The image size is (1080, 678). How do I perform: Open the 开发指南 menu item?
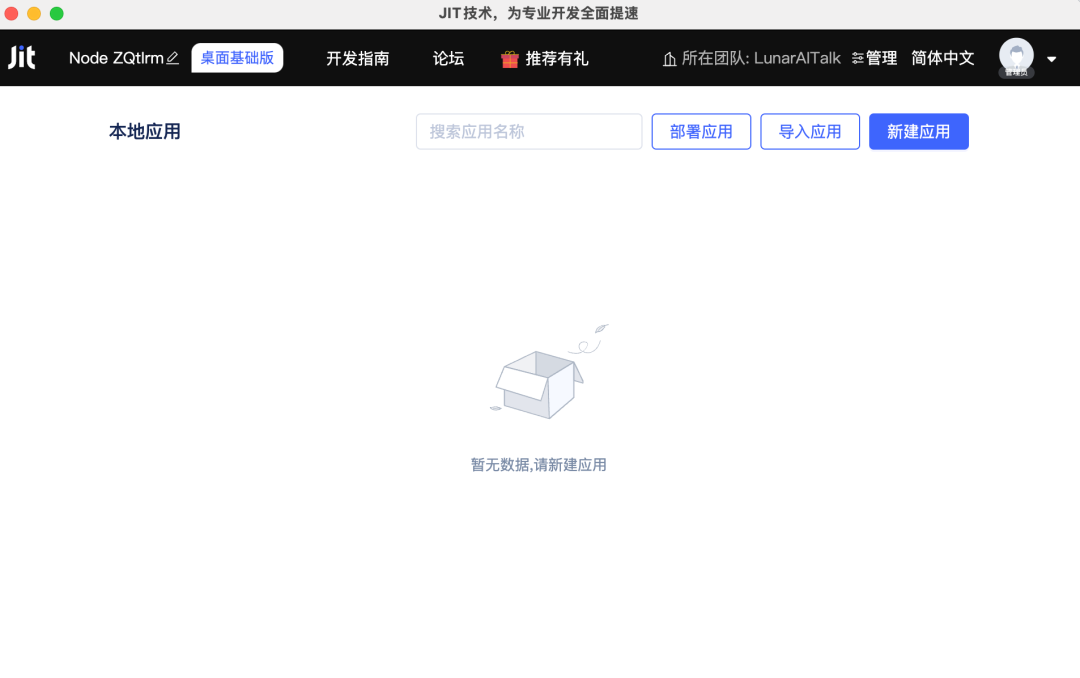tap(357, 59)
